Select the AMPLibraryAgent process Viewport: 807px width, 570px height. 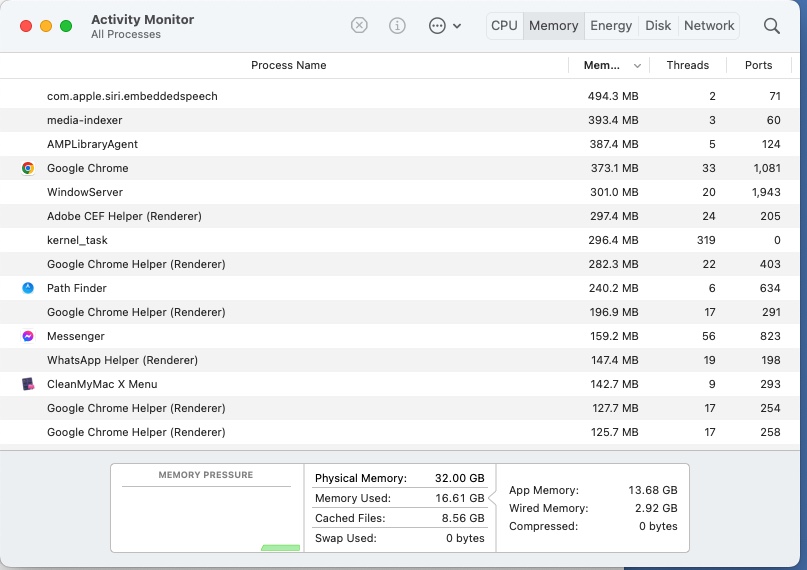(92, 144)
